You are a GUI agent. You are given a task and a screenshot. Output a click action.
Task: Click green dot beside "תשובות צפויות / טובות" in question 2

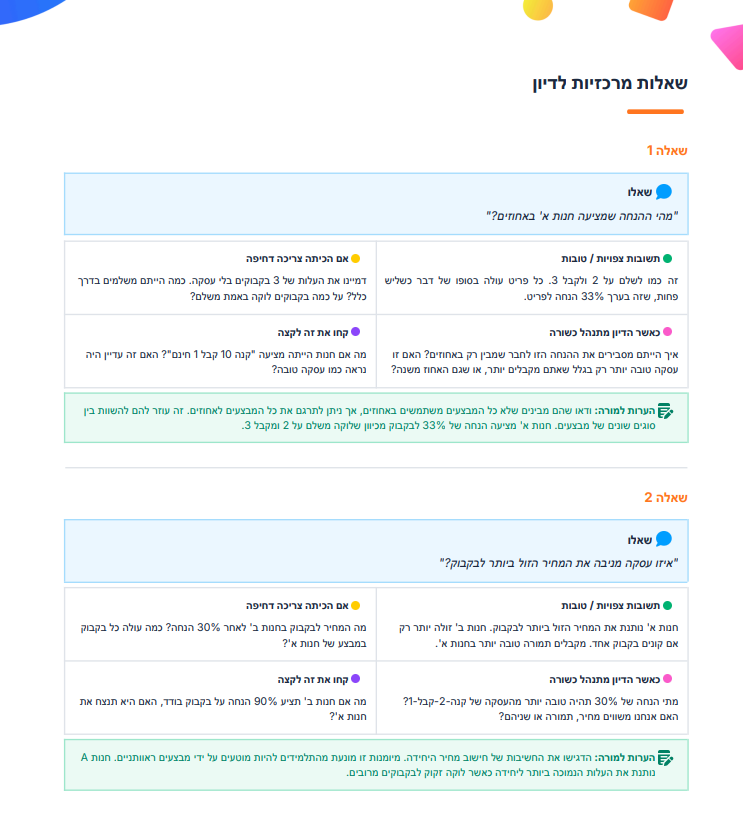tap(668, 606)
